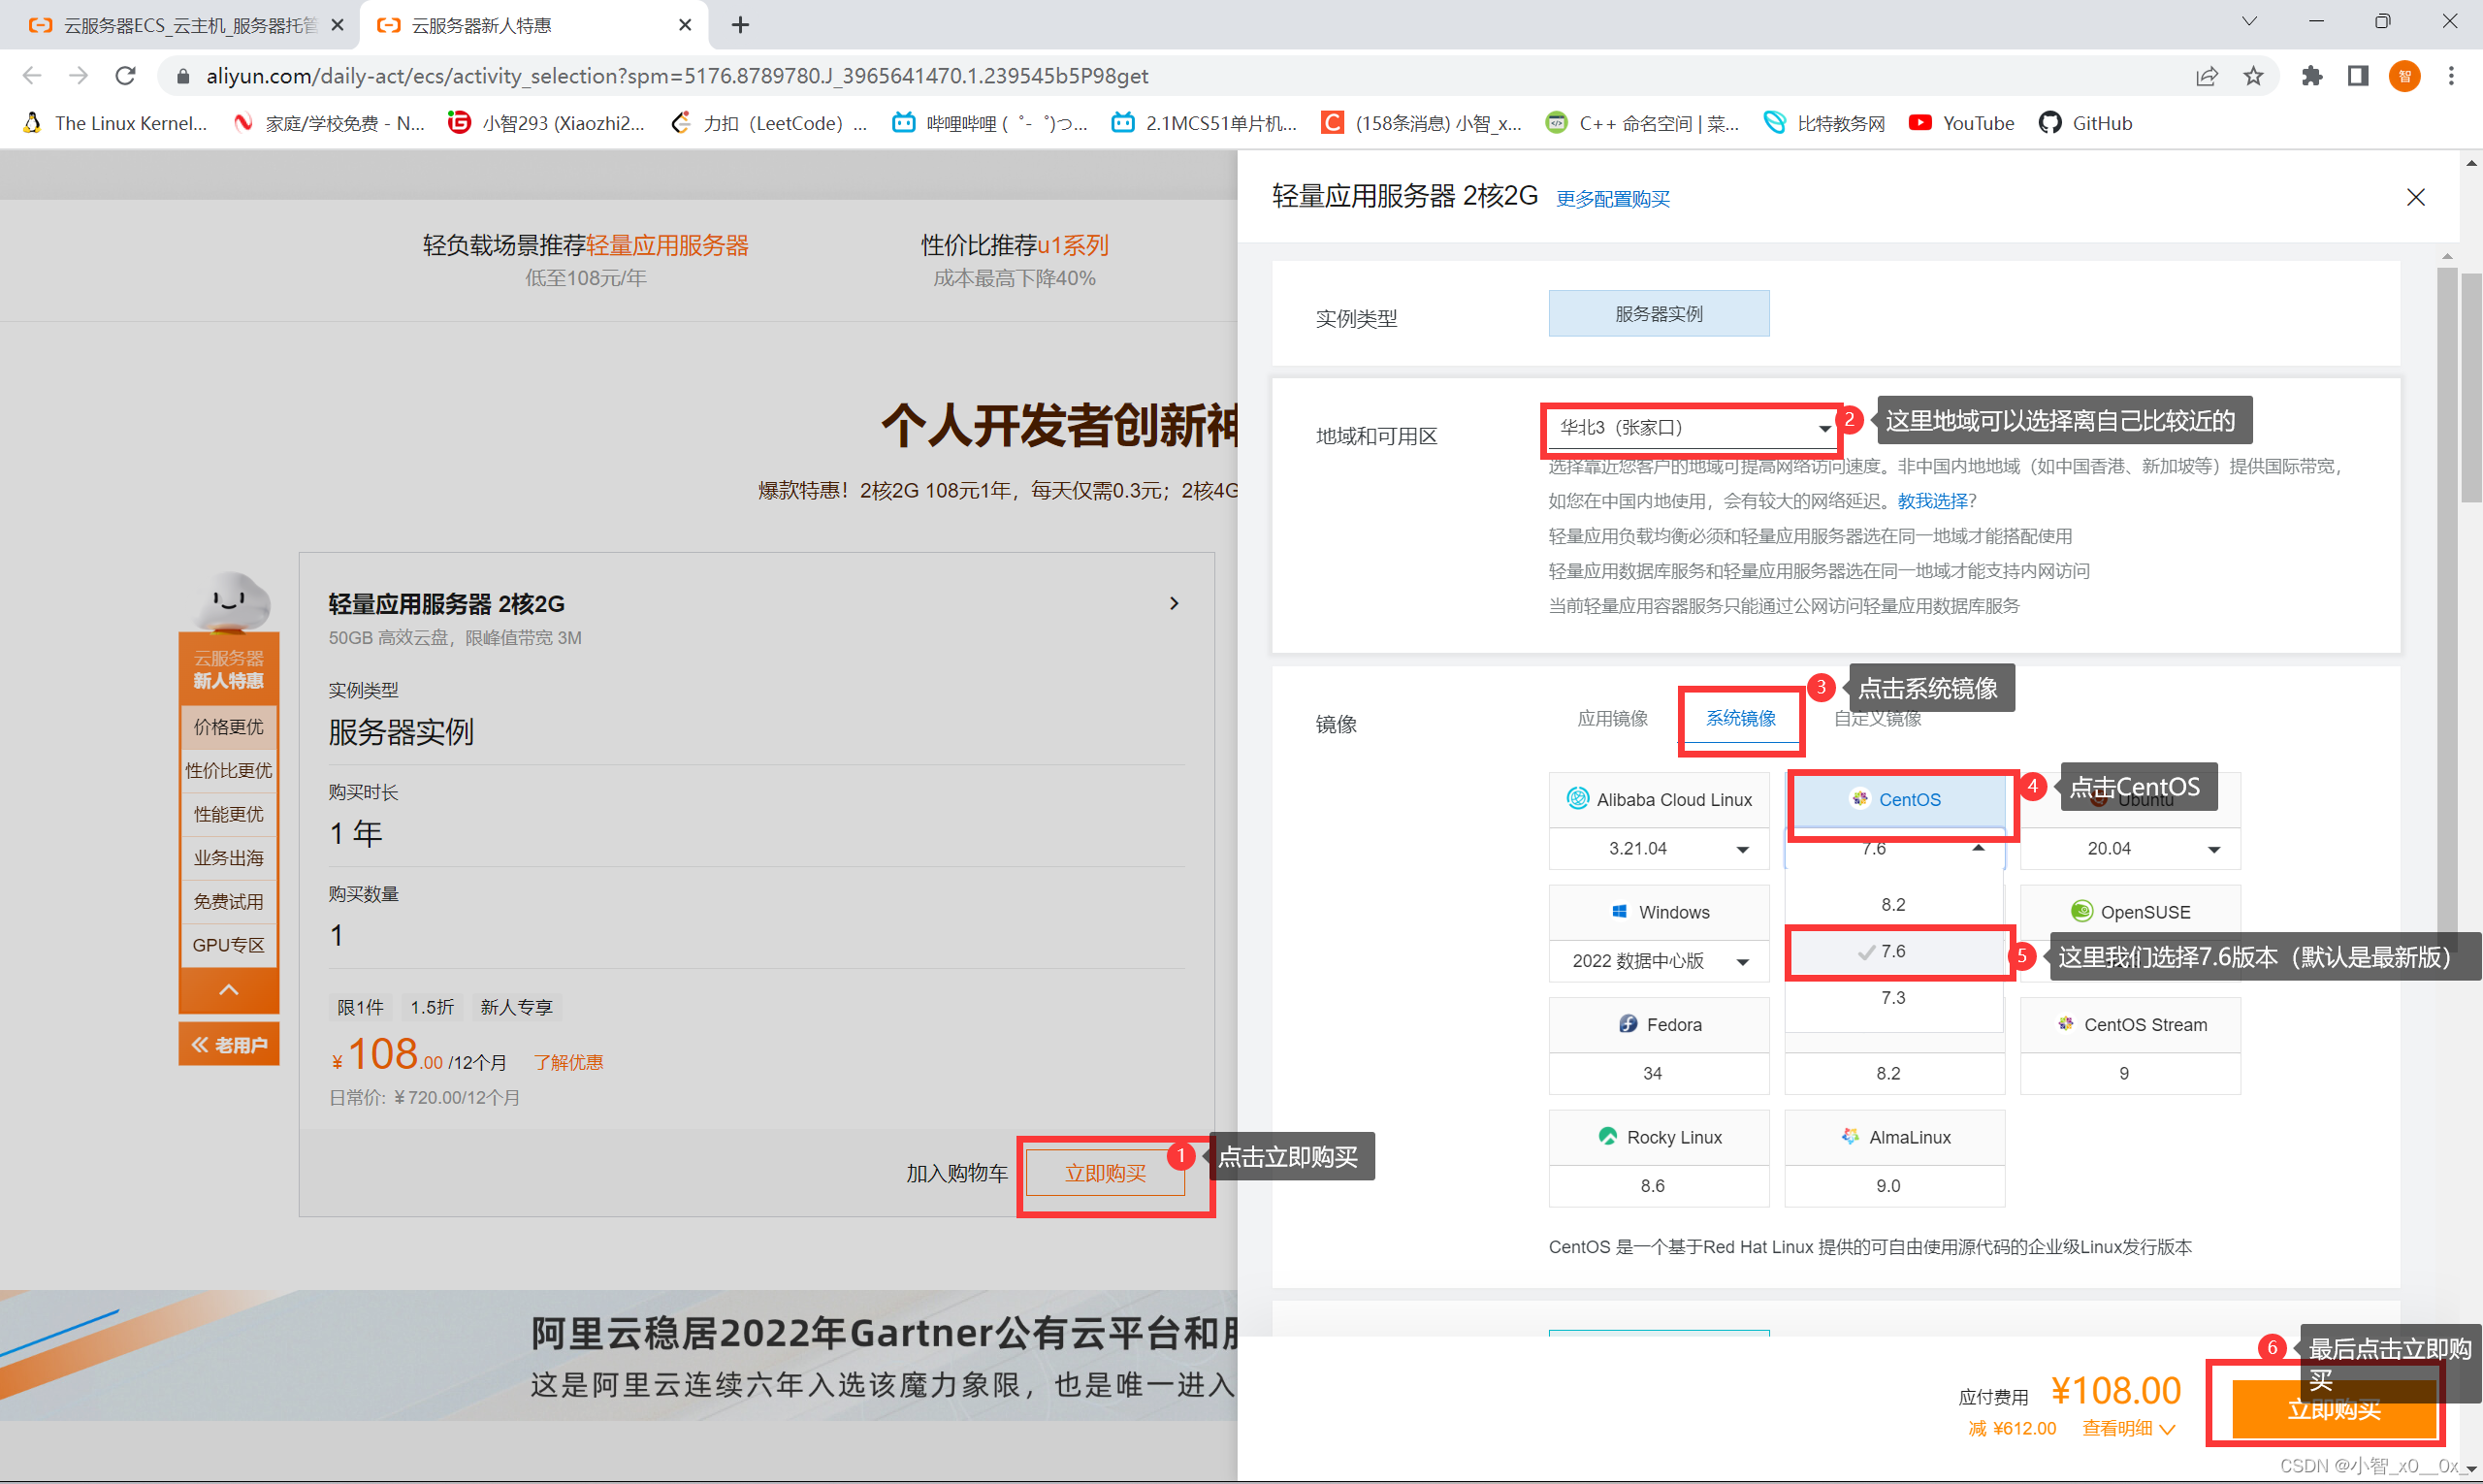Screen dimensions: 2483x1484
Task: Click the browser forward arrow
Action: coord(78,76)
